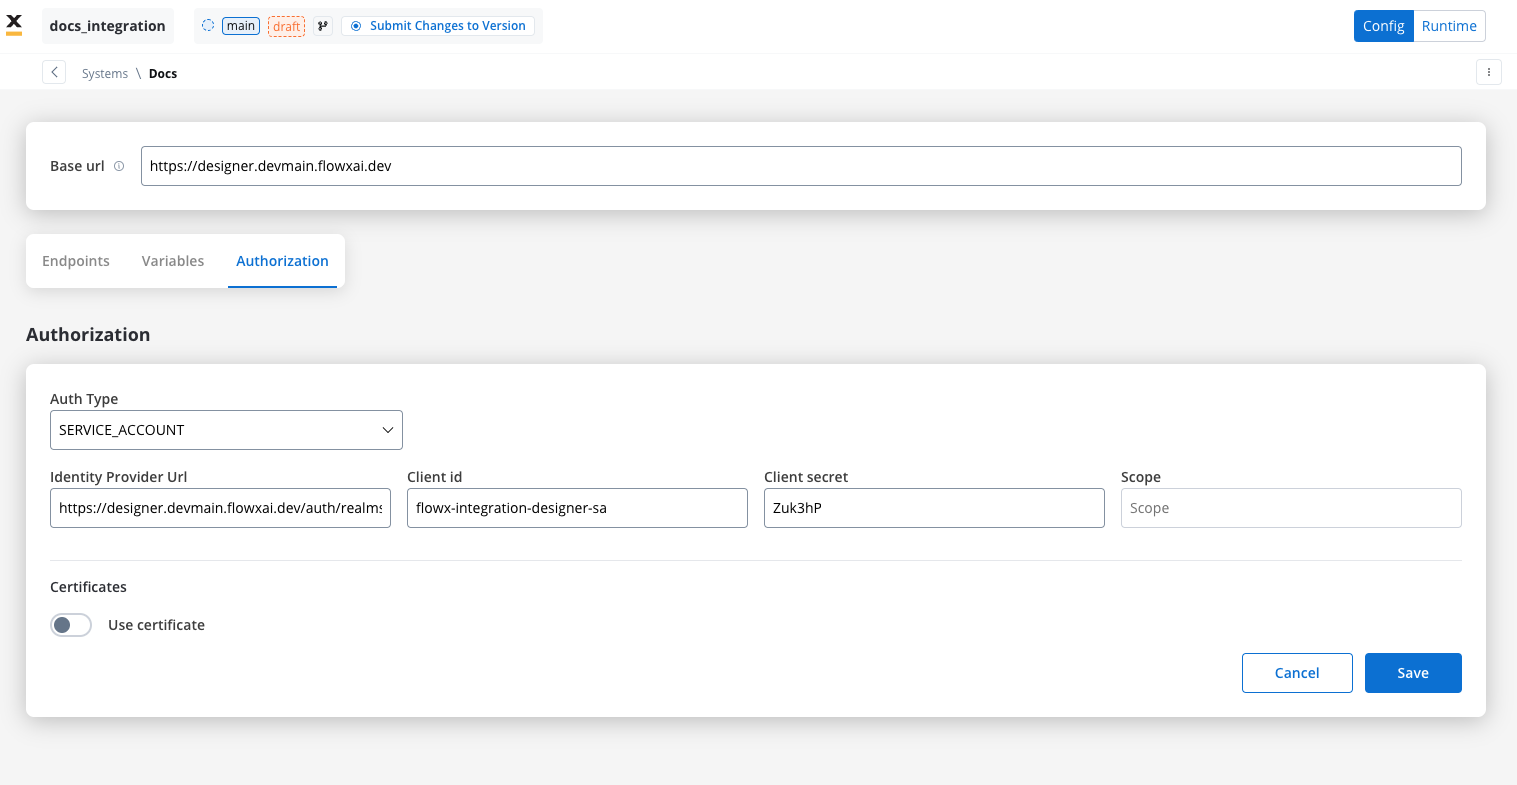Click the FlowX logo icon
The height and width of the screenshot is (785, 1517).
click(x=14, y=25)
